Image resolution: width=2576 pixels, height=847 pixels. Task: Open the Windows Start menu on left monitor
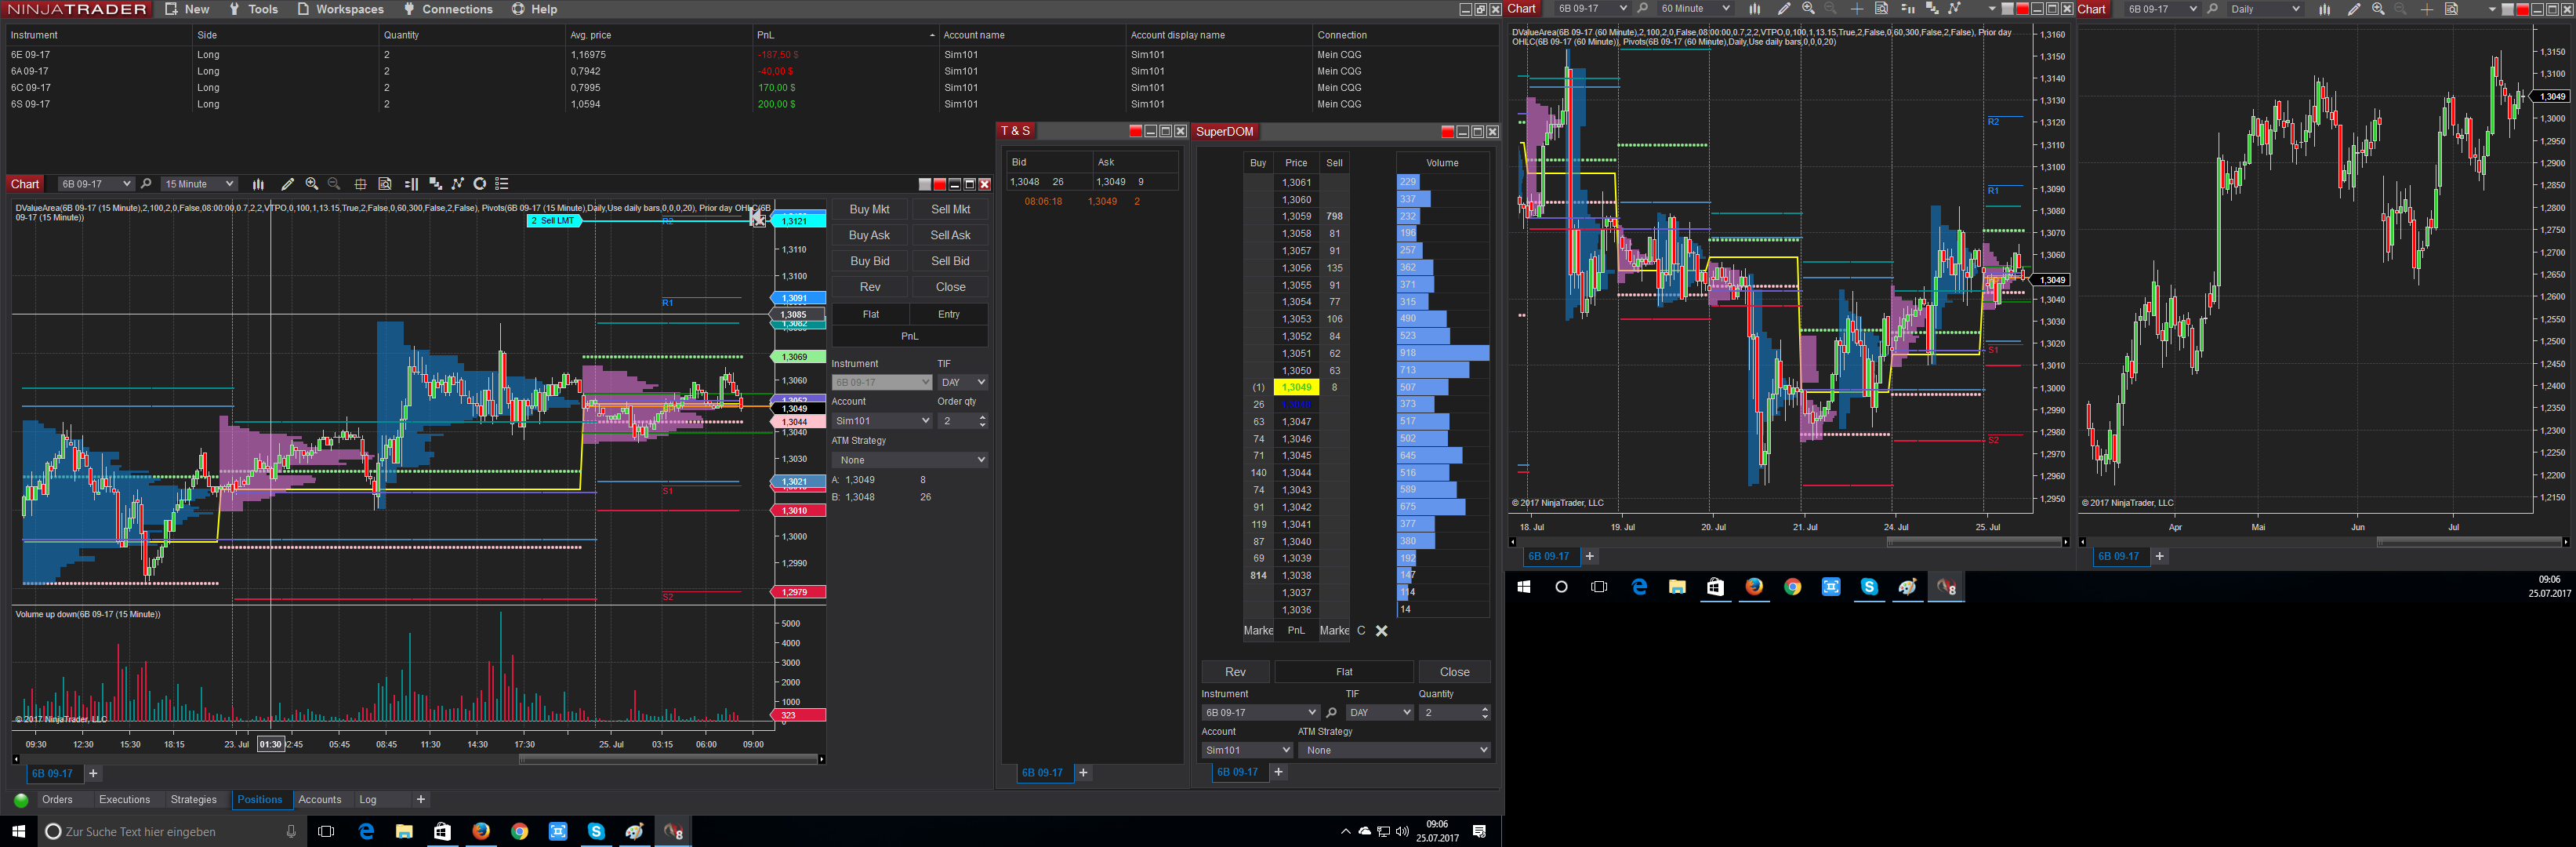tap(18, 831)
